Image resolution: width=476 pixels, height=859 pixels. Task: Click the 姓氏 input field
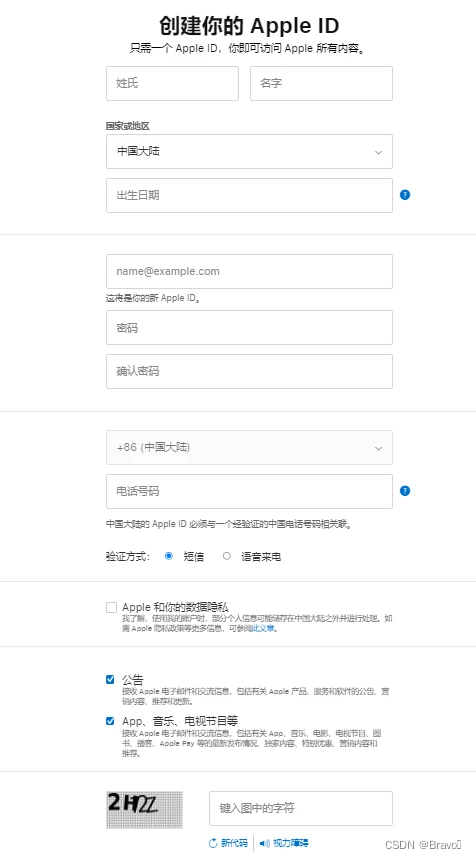coord(173,83)
